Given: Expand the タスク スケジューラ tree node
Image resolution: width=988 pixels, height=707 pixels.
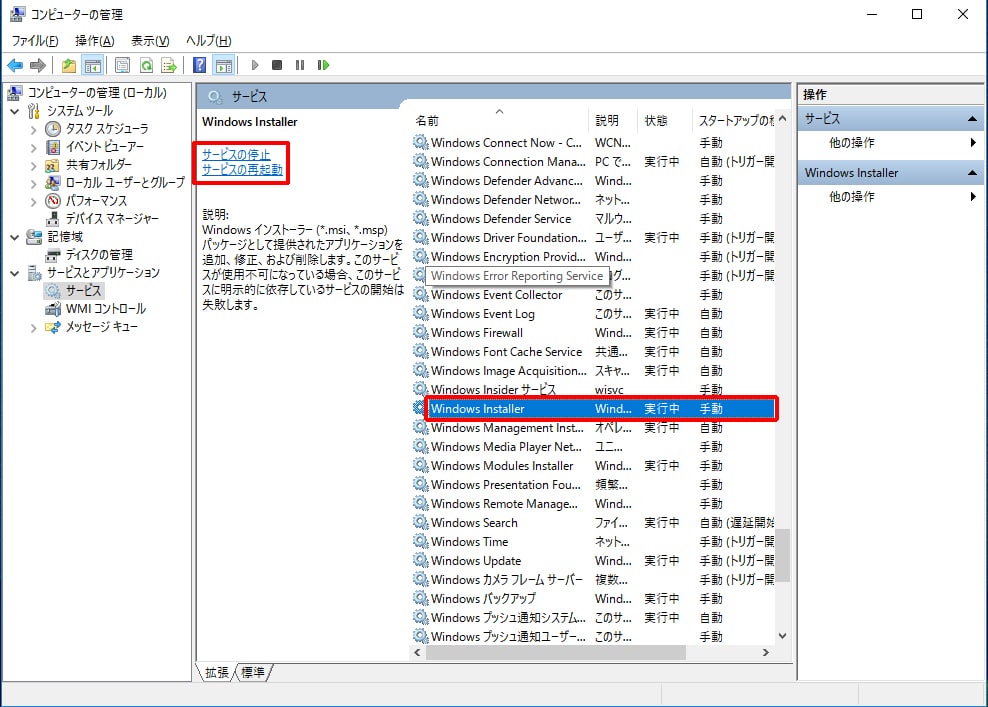Looking at the screenshot, I should 33,129.
